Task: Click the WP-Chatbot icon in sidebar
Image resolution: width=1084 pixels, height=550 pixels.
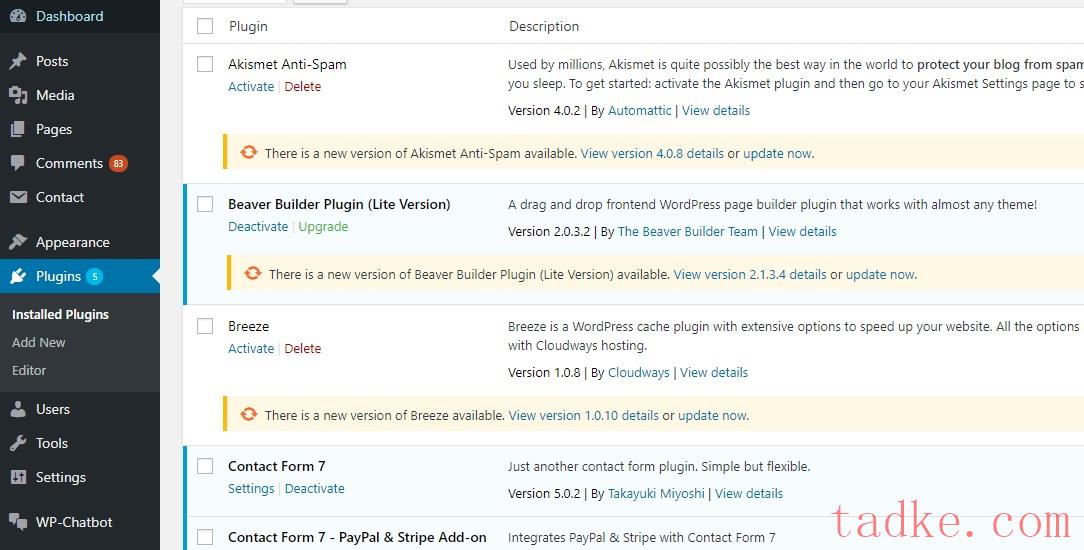Action: click(18, 522)
